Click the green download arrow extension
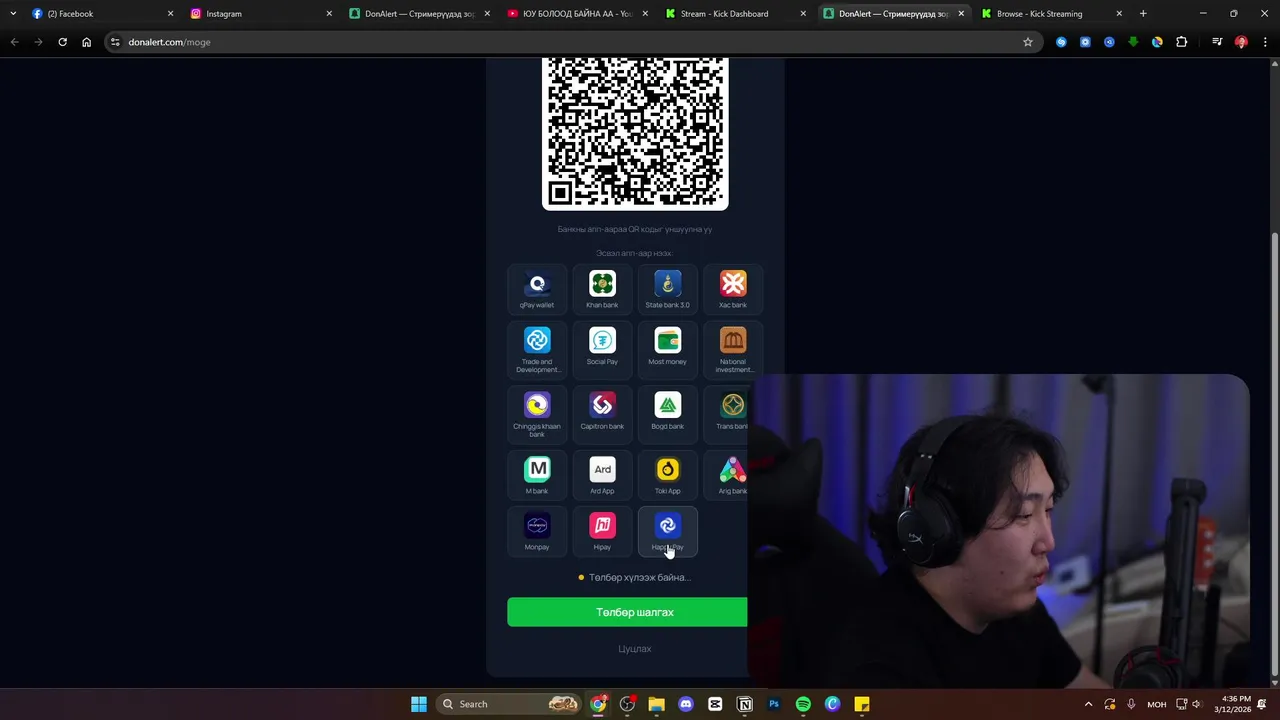The height and width of the screenshot is (720, 1280). (1133, 42)
